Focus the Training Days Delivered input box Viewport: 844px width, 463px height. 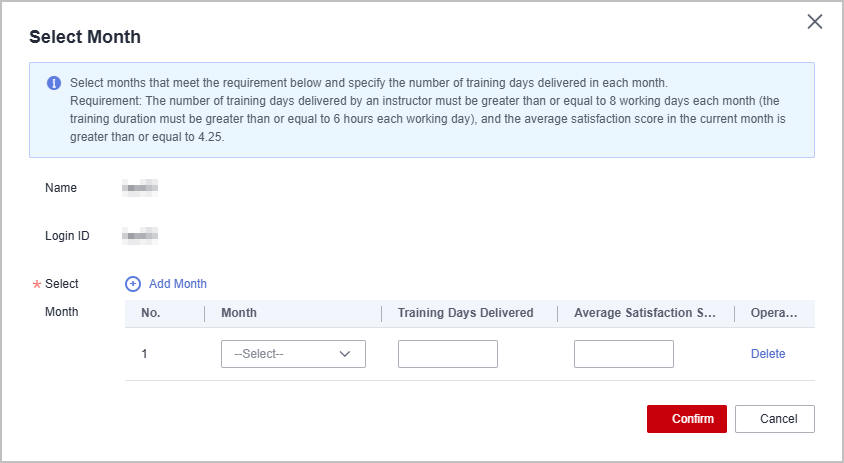(447, 354)
